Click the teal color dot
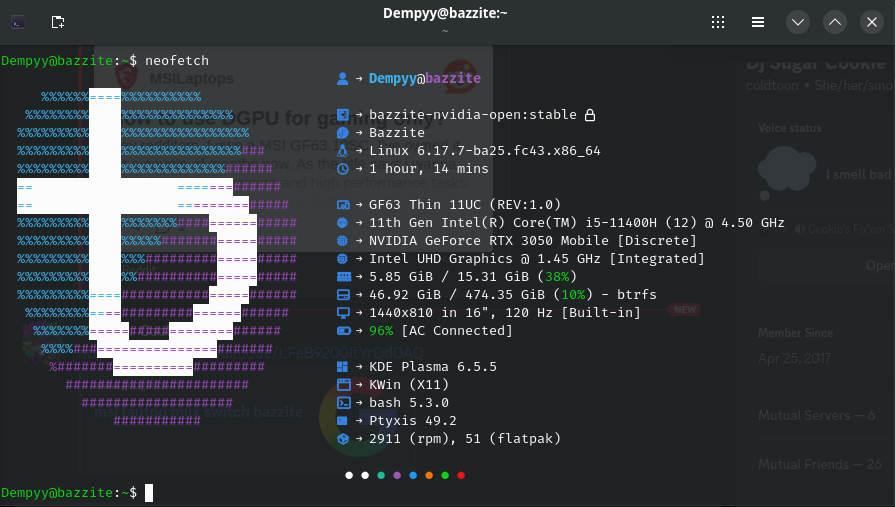Viewport: 895px width, 507px height. 381,475
